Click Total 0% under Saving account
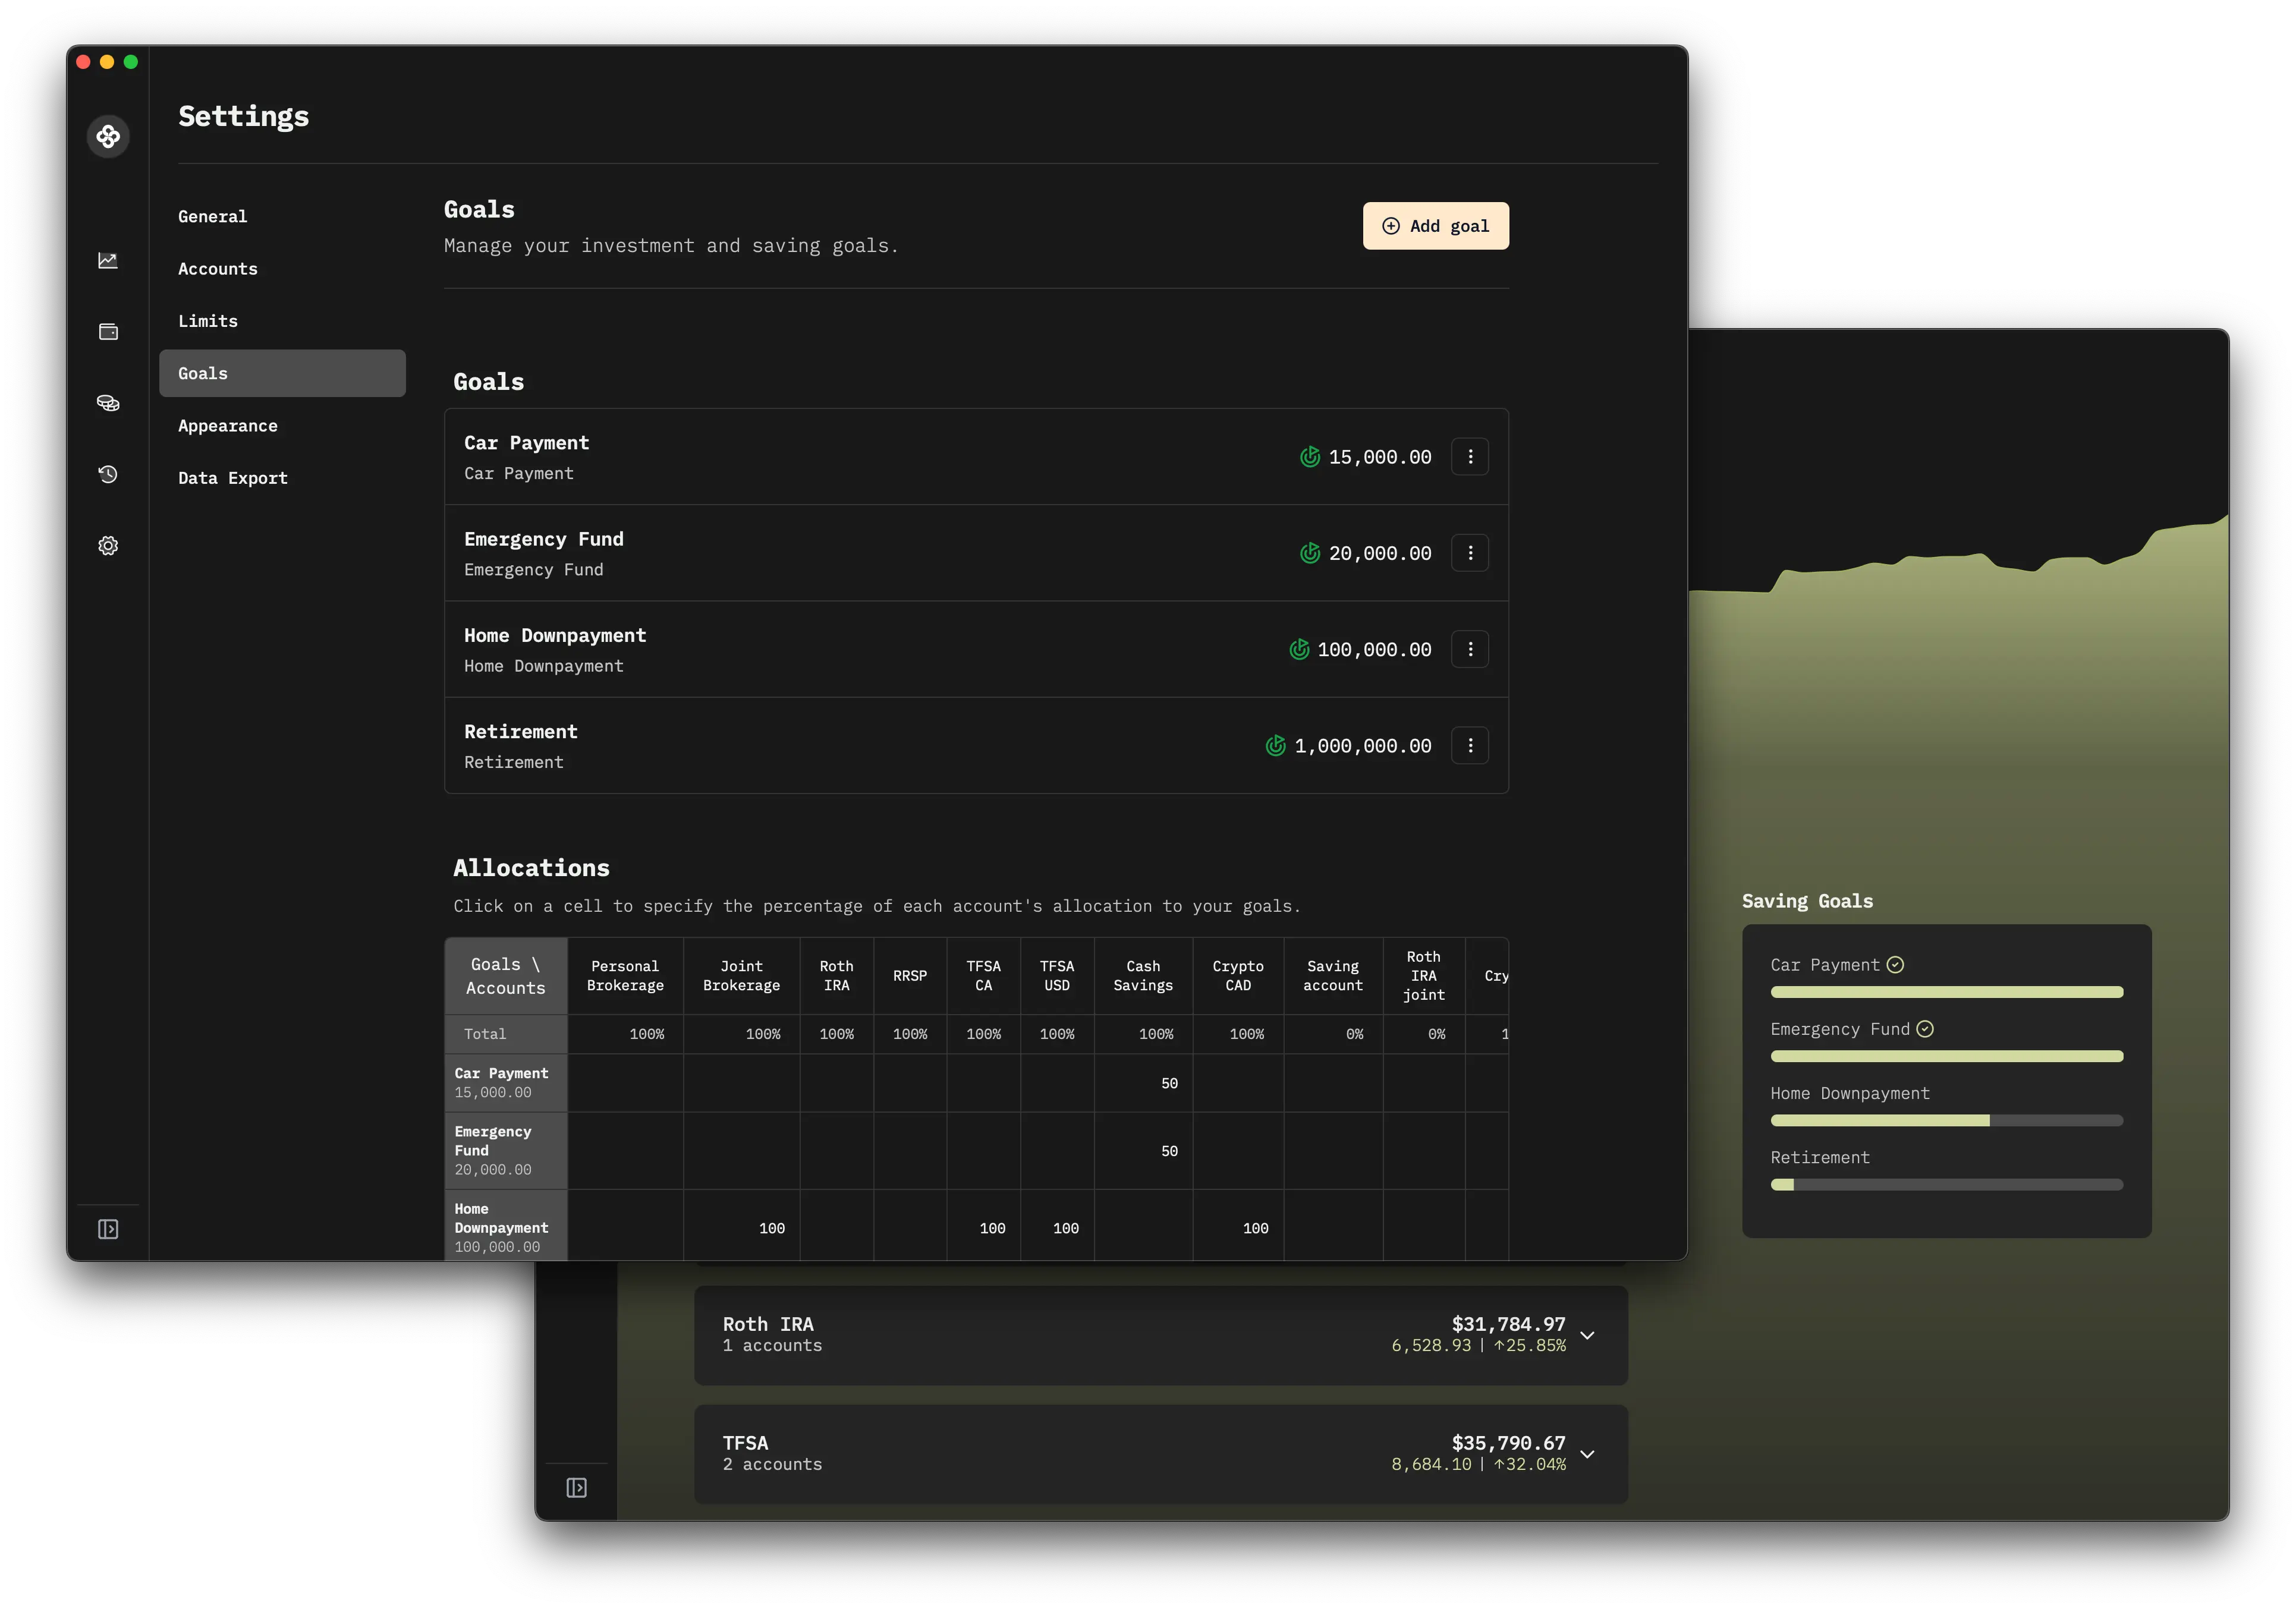2296x1609 pixels. coord(1333,1034)
